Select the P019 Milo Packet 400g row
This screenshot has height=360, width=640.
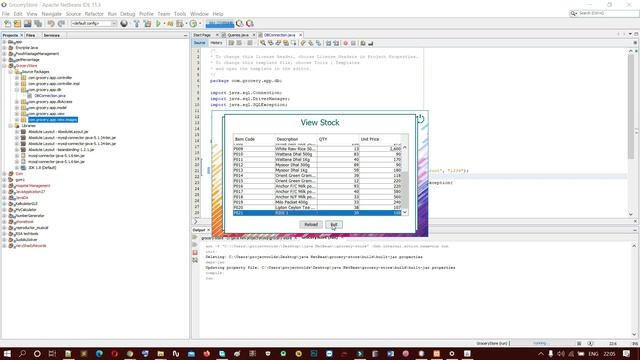click(317, 202)
